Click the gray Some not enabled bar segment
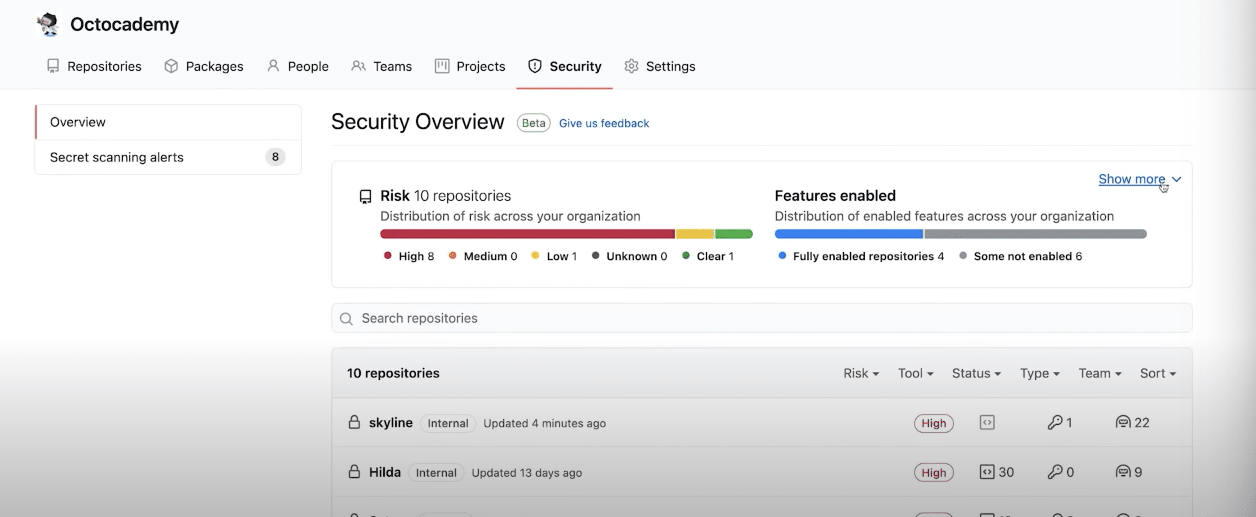Viewport: 1256px width, 517px height. click(x=1036, y=234)
